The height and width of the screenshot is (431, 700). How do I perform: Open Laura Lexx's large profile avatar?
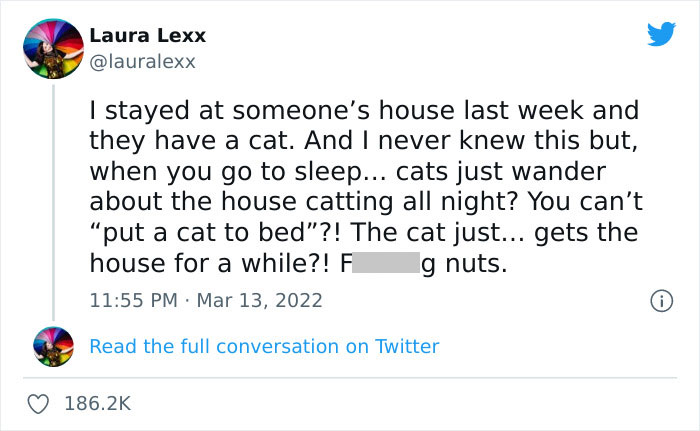tap(53, 47)
